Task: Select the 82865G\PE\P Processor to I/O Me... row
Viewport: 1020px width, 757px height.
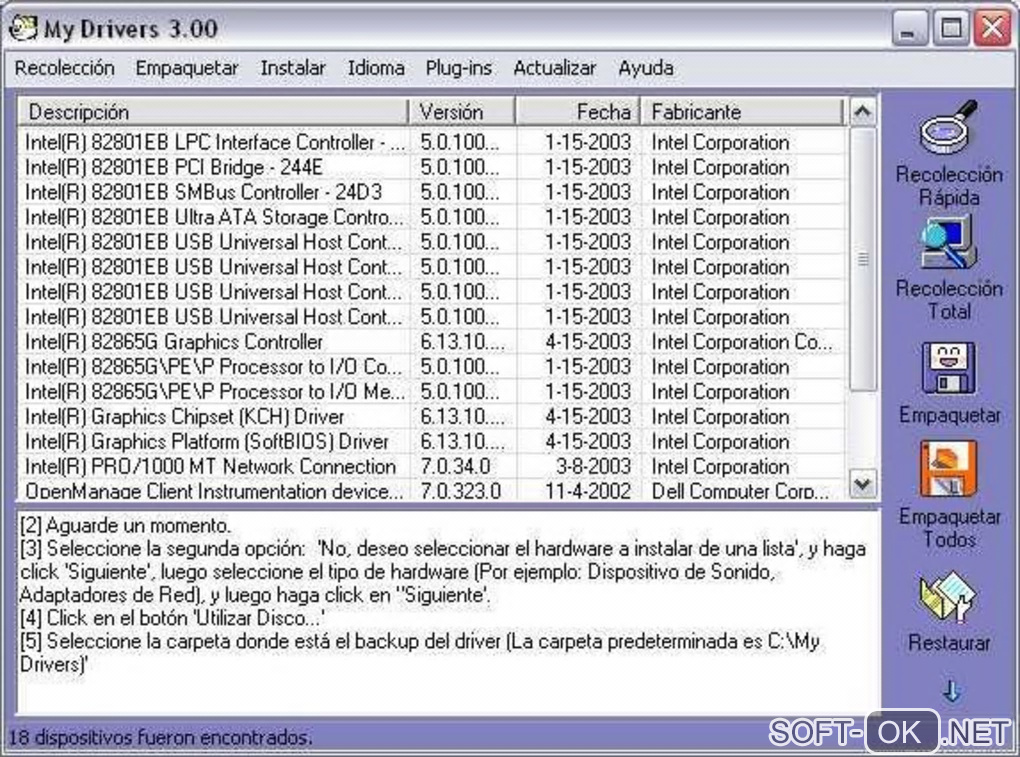Action: pyautogui.click(x=433, y=392)
